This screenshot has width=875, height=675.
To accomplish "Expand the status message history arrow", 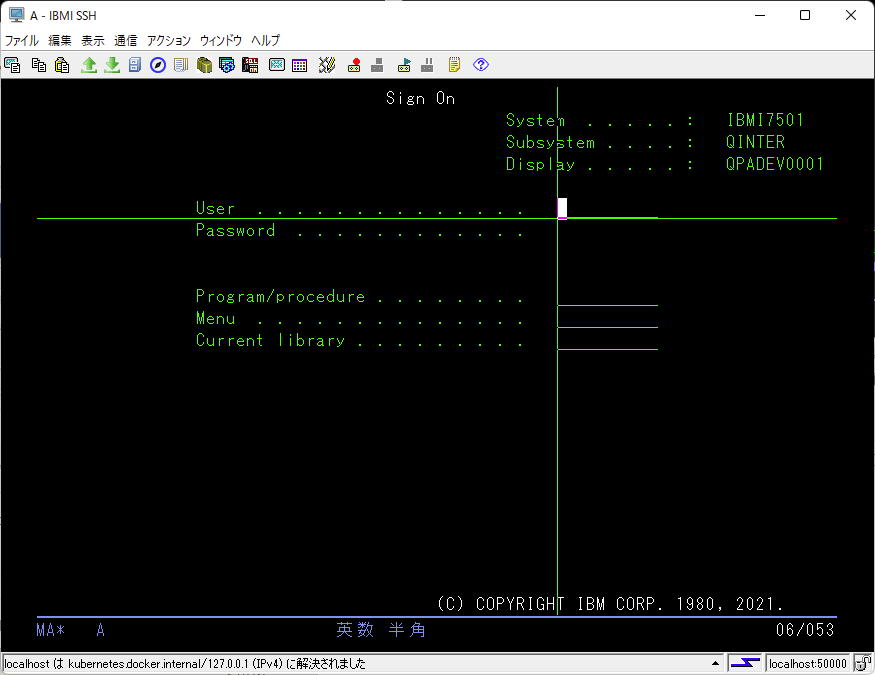I will (x=715, y=663).
